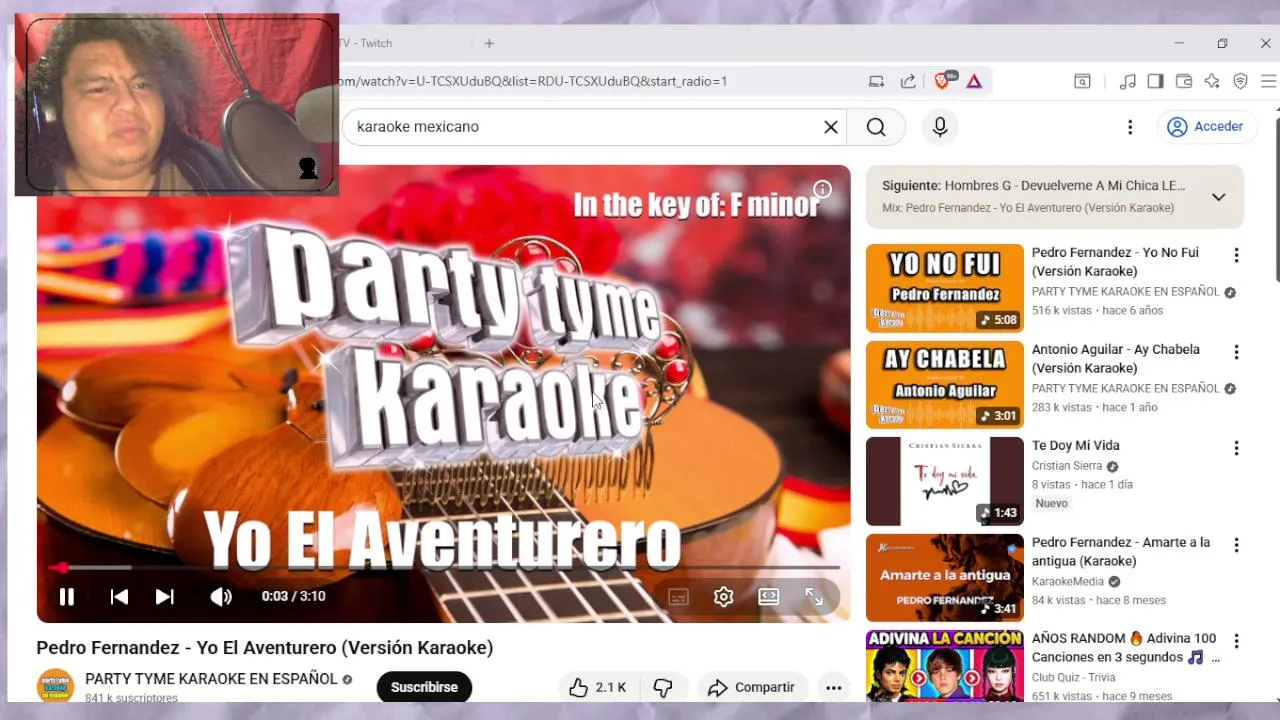Open the PARTY TYME KARAOKE EN ESPAÑOL channel link
1280x720 pixels.
(x=211, y=679)
